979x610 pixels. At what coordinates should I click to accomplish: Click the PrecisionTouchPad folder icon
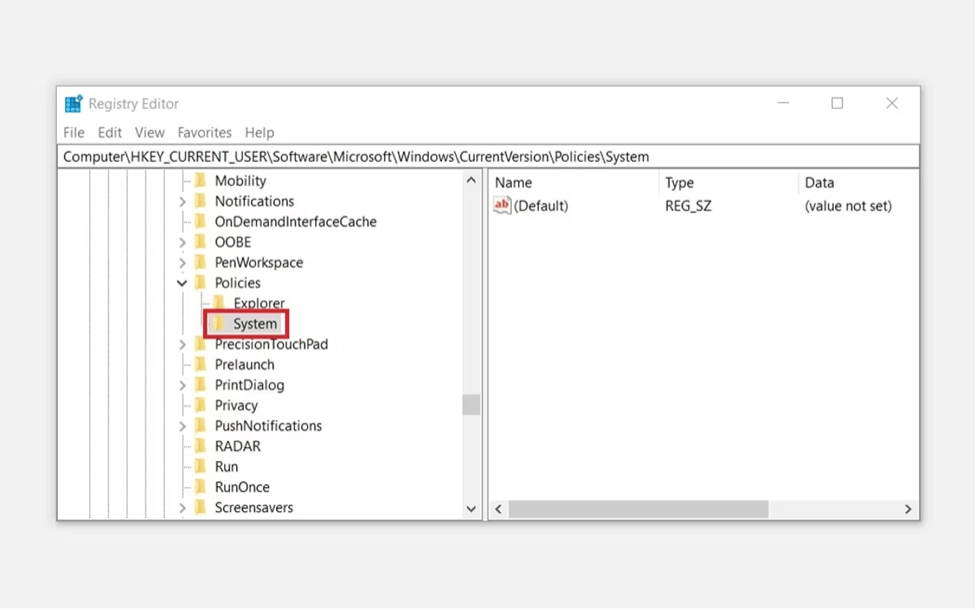pos(200,345)
